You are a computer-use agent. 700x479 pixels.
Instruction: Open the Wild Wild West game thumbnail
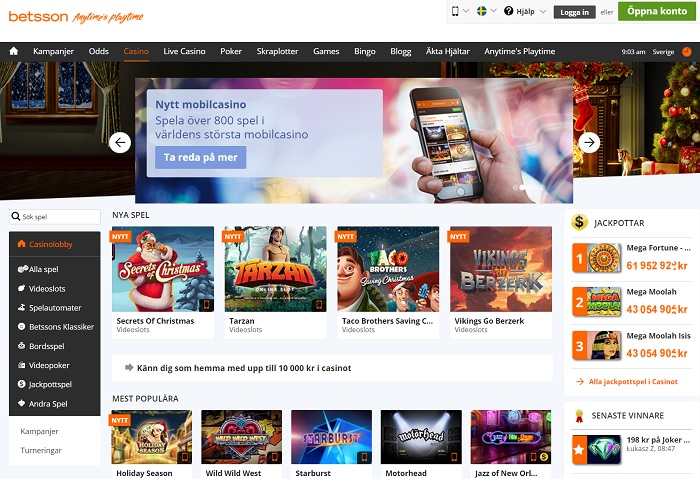[242, 437]
